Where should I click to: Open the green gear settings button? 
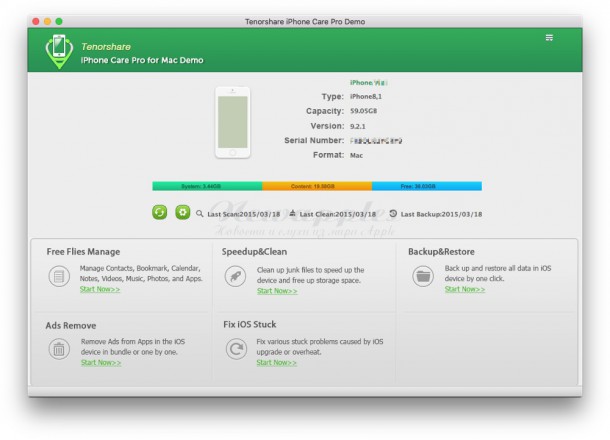pyautogui.click(x=182, y=212)
